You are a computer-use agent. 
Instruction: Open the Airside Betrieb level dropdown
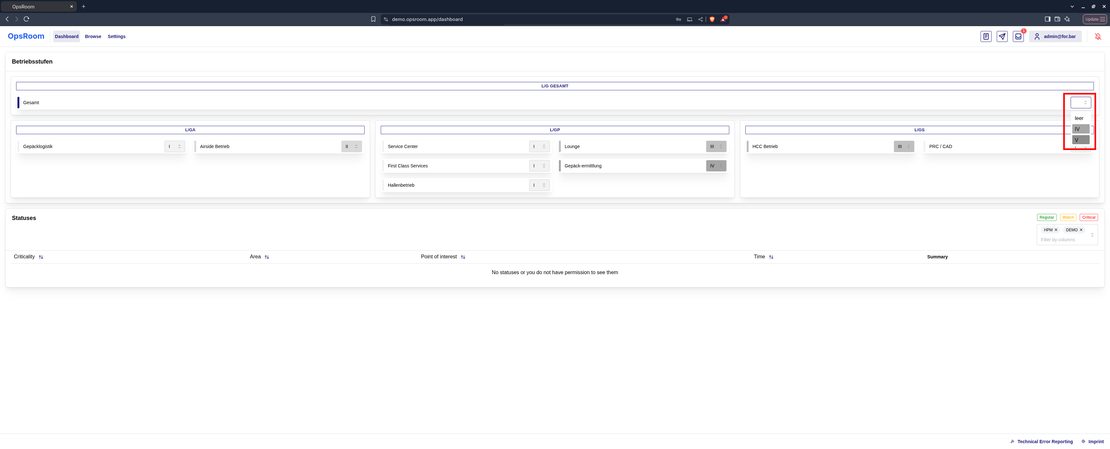tap(352, 147)
